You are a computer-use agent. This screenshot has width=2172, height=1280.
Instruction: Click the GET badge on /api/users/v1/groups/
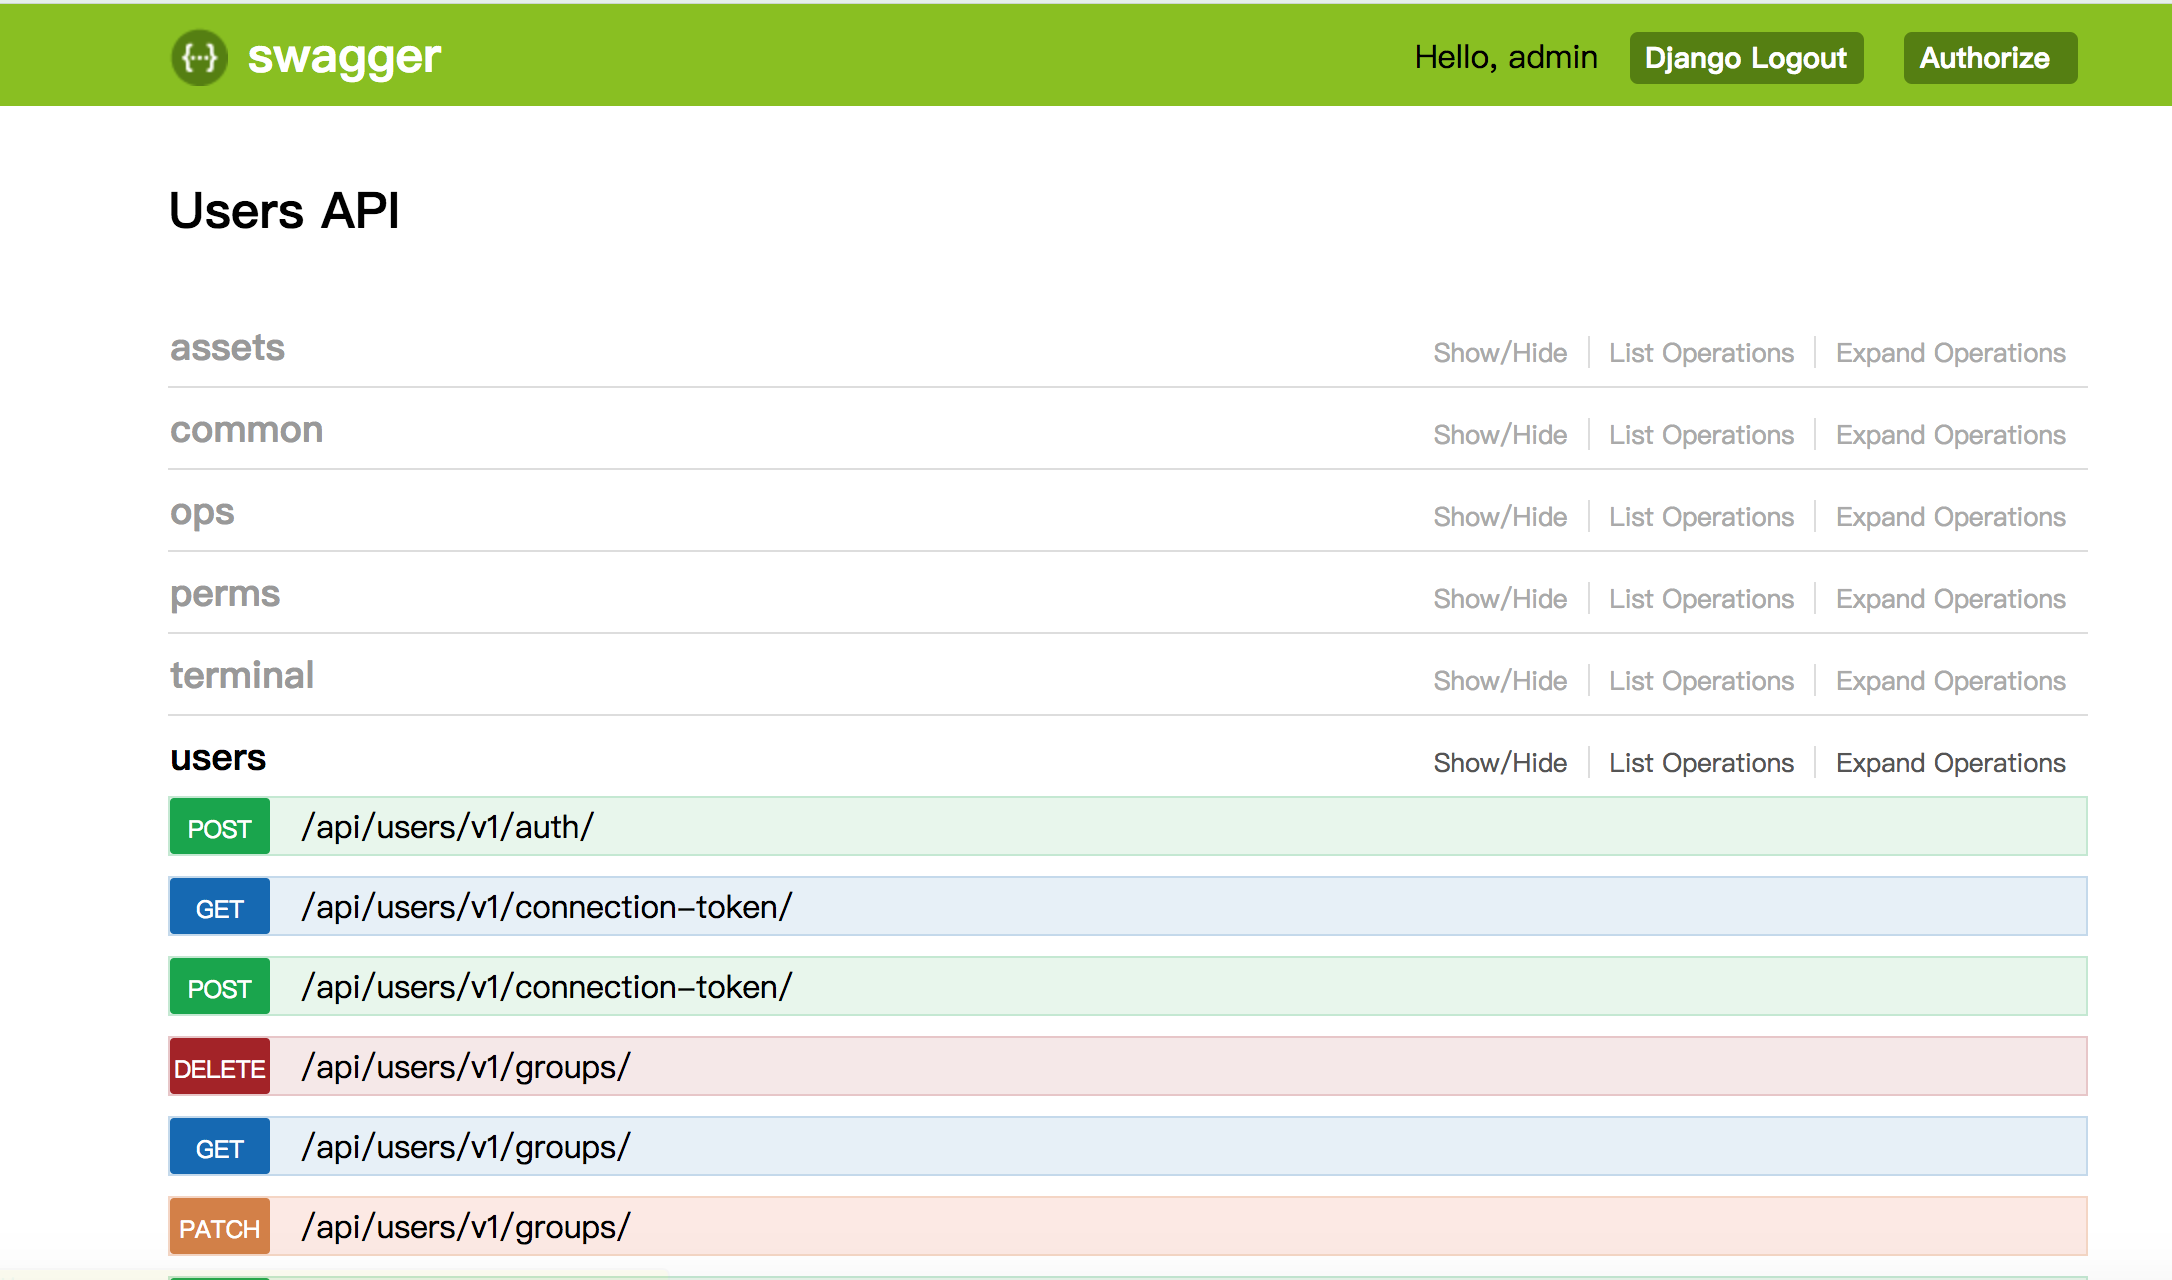(x=219, y=1147)
